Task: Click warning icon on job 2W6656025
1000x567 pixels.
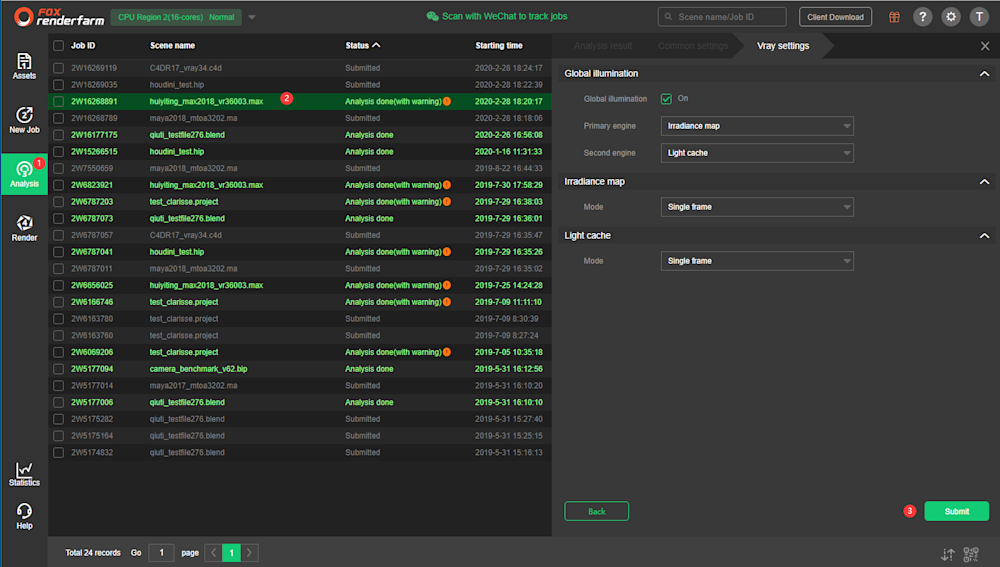Action: click(x=447, y=285)
